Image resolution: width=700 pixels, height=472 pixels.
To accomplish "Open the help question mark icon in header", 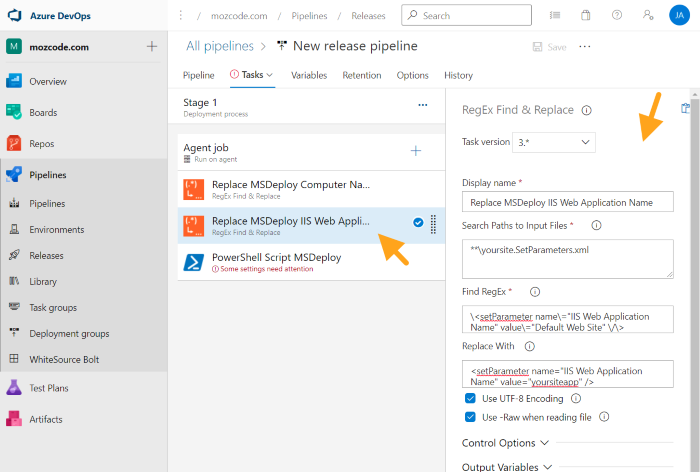I will (x=616, y=16).
